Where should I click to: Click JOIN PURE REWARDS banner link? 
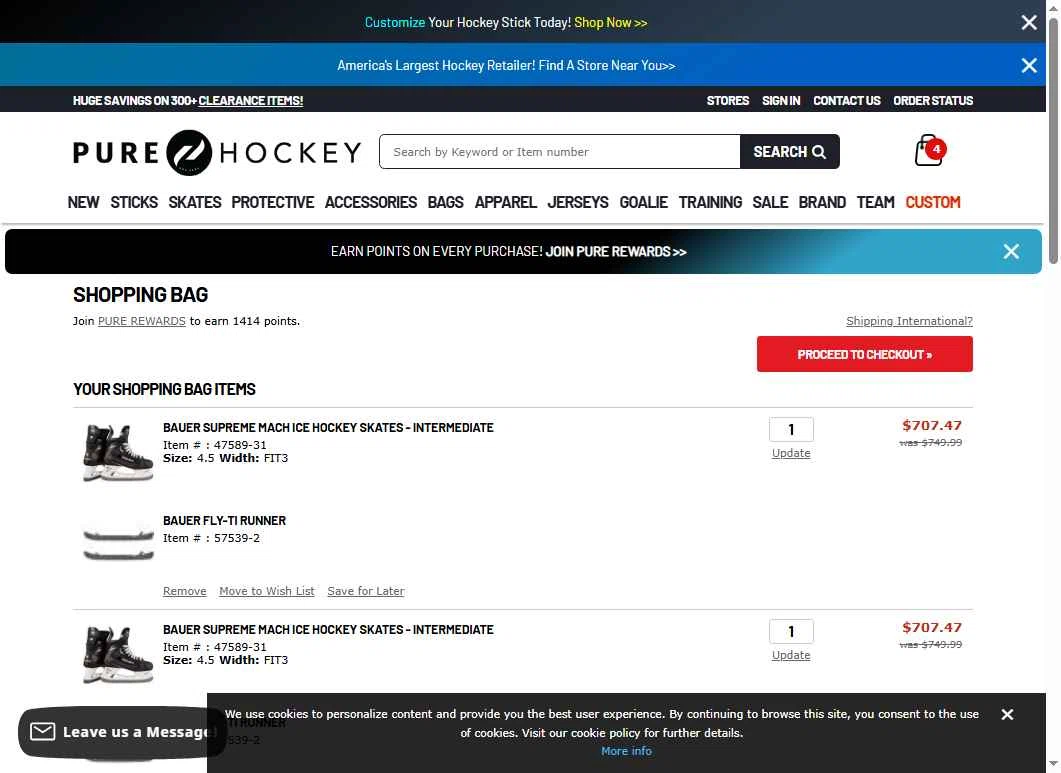(616, 252)
